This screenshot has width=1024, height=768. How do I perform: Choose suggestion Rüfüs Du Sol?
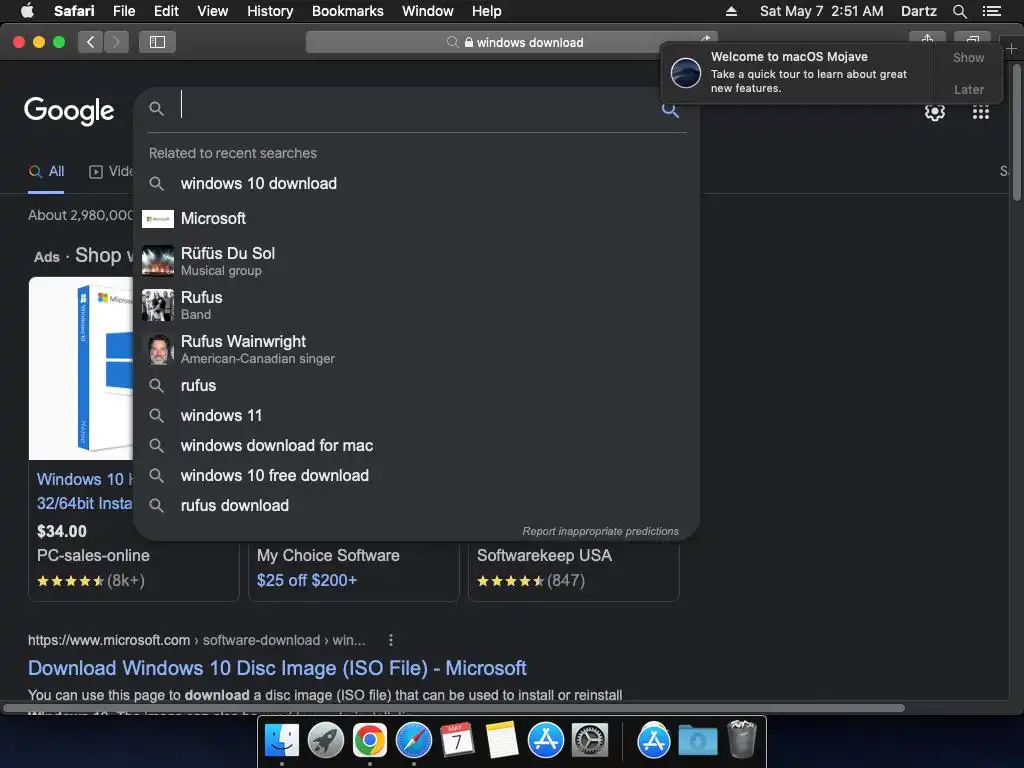[416, 261]
